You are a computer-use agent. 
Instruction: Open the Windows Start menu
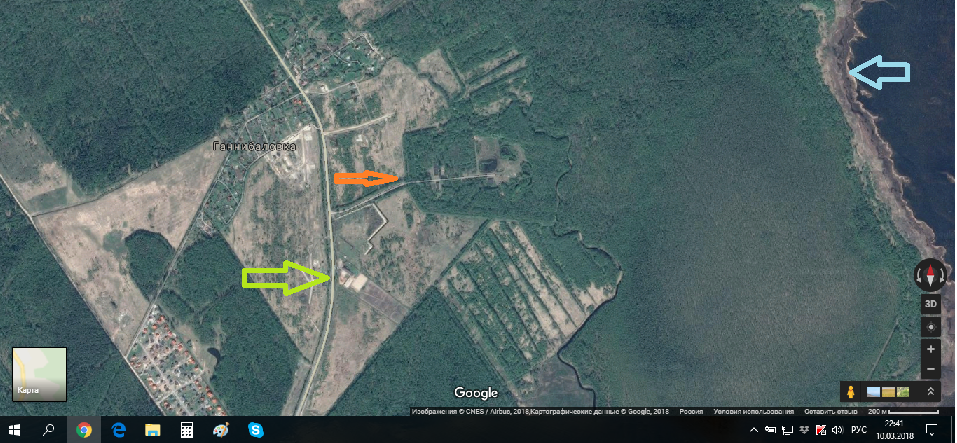tap(15, 430)
